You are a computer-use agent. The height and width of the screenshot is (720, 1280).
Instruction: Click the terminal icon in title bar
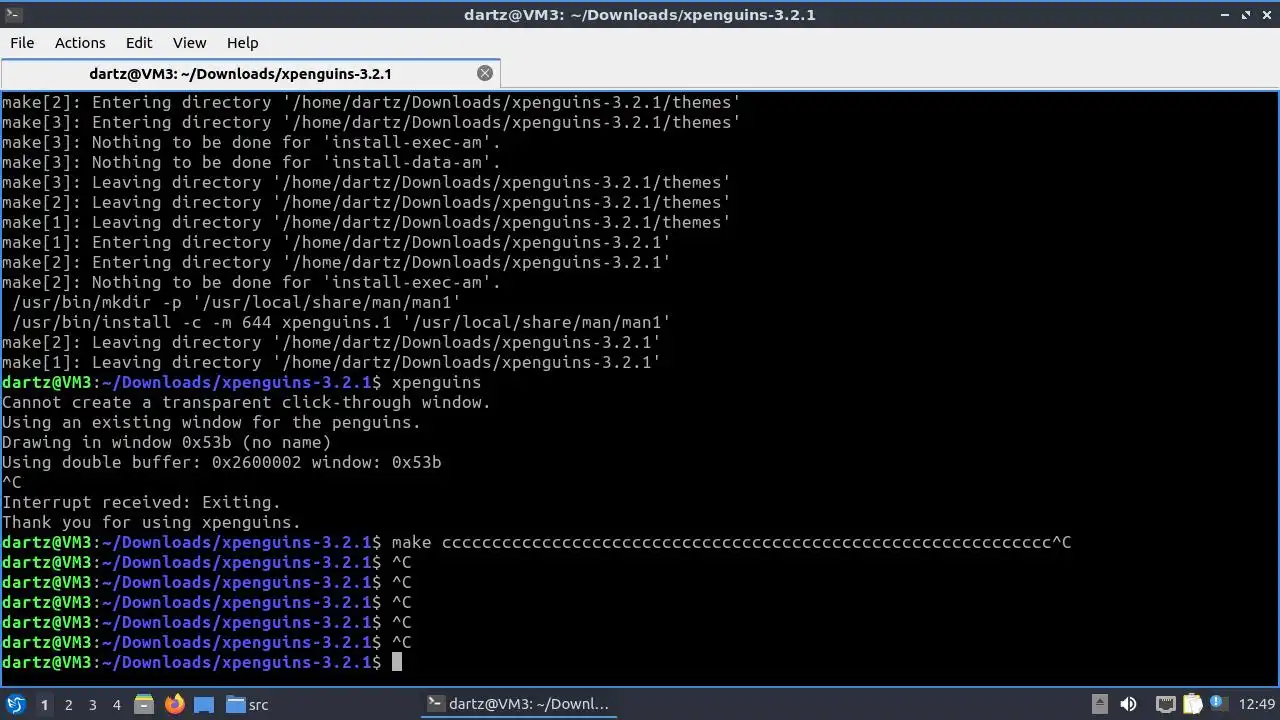(13, 14)
